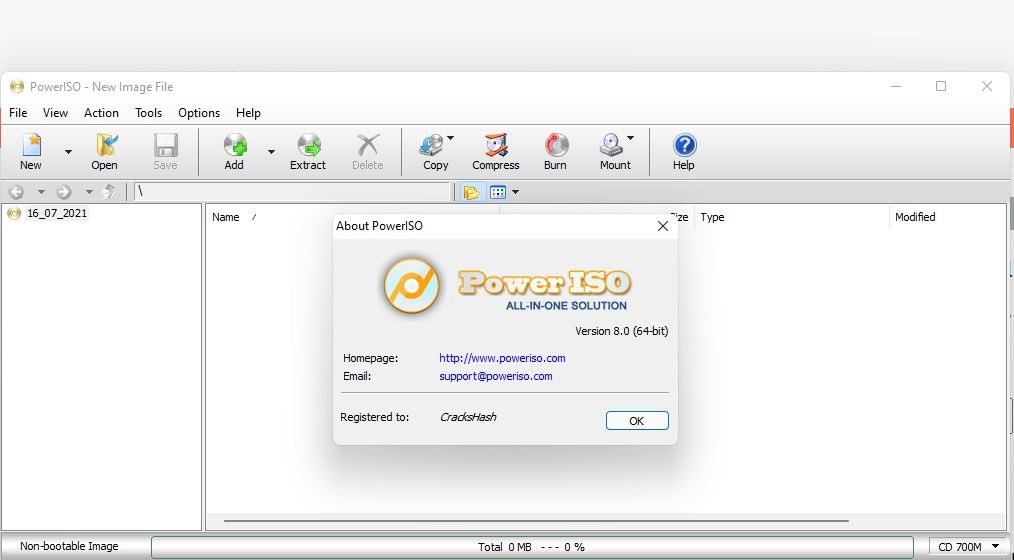
Task: Click the horizontal scrollbar in file list
Action: tap(536, 520)
